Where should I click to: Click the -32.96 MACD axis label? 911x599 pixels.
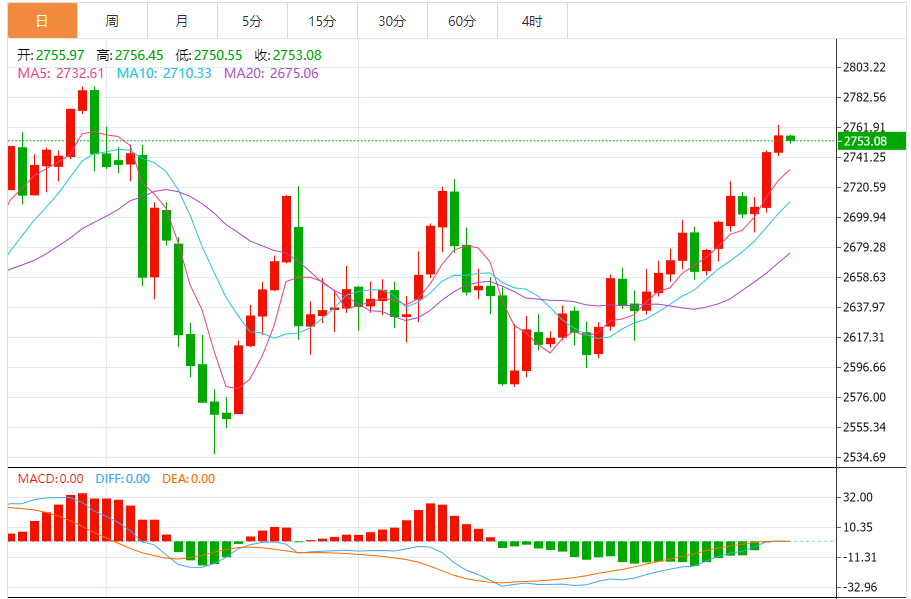[859, 587]
